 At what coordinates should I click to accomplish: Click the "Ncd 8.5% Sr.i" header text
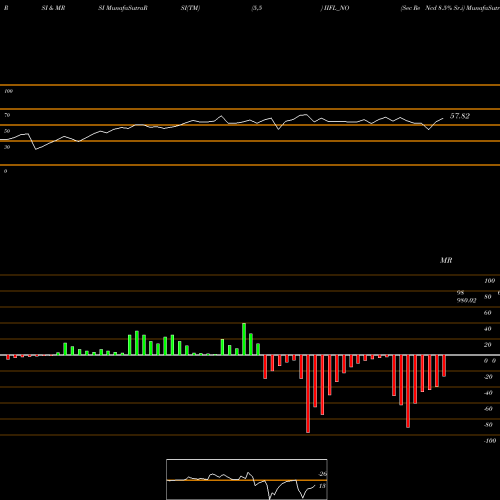(x=445, y=8)
